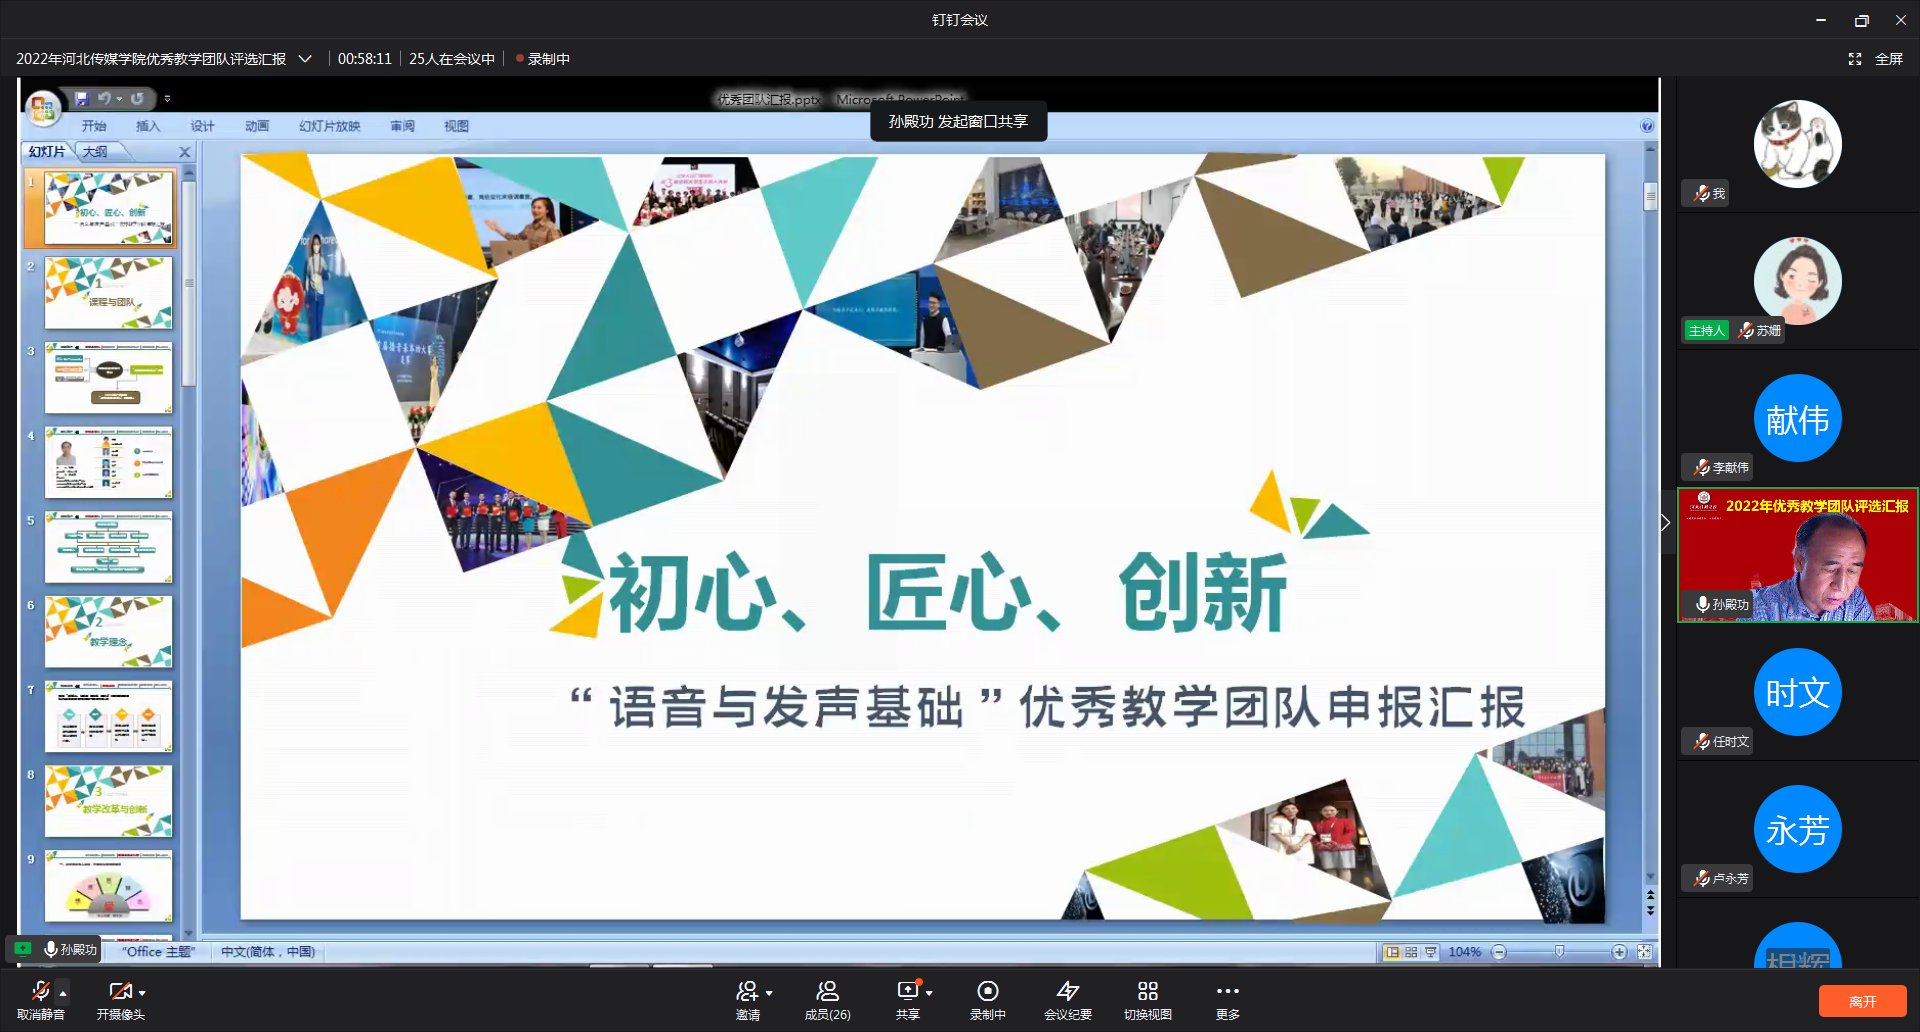1920x1032 pixels.
Task: Click the PowerPoint help question icon
Action: pyautogui.click(x=1647, y=126)
